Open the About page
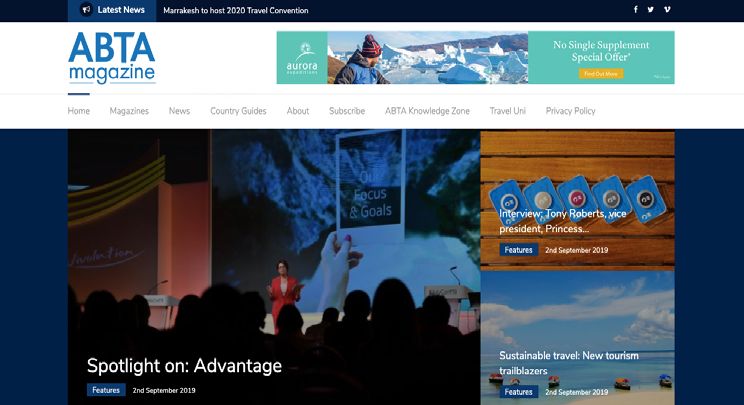This screenshot has width=744, height=405. 298,111
